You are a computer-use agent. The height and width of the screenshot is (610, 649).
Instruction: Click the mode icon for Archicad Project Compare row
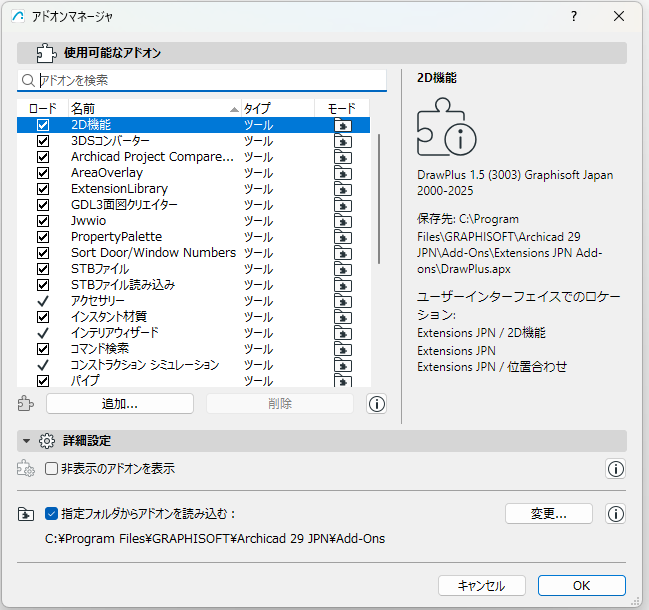tap(343, 157)
